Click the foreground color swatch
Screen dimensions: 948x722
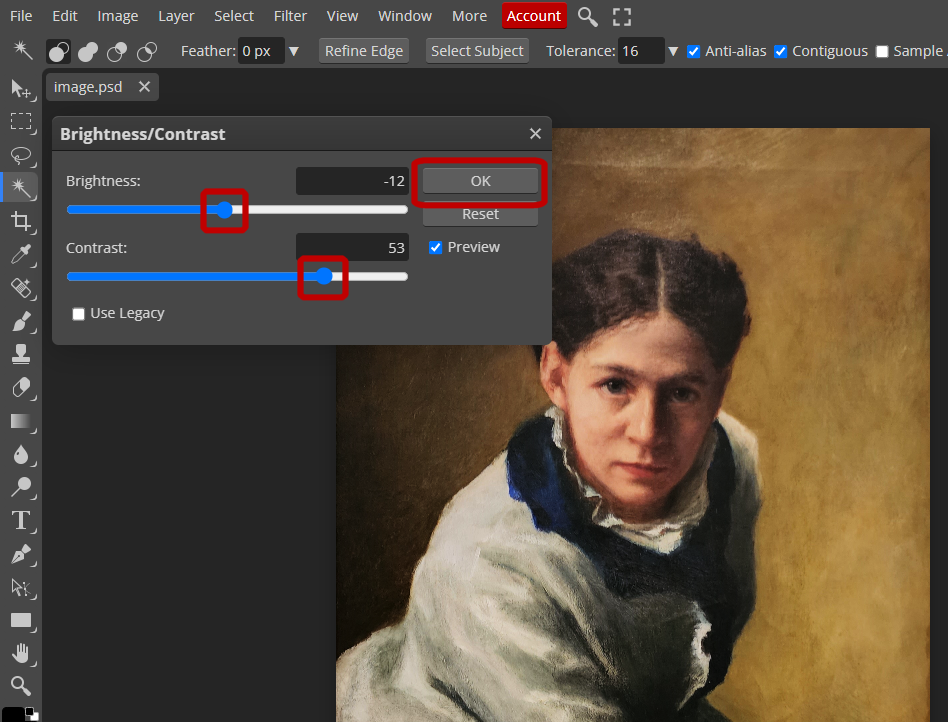pos(13,715)
